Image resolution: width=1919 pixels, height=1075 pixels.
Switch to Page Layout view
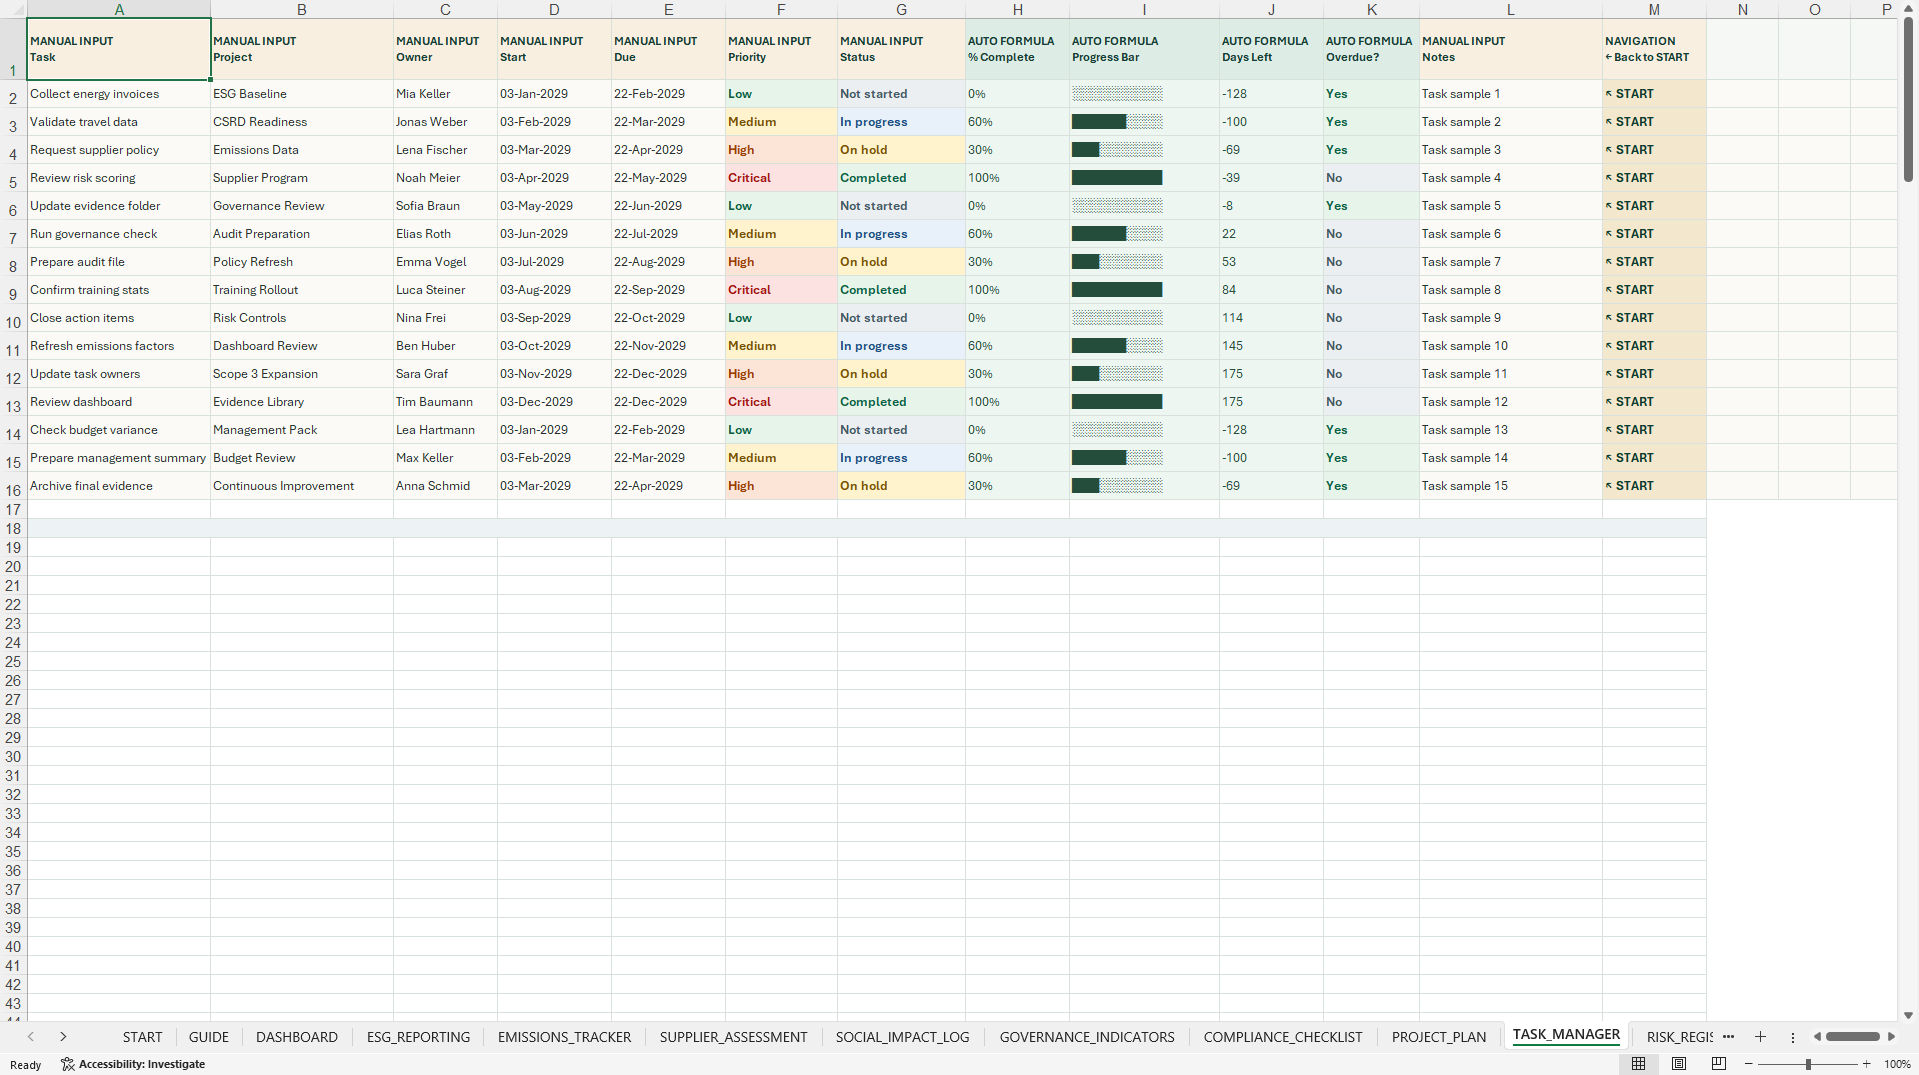coord(1679,1064)
